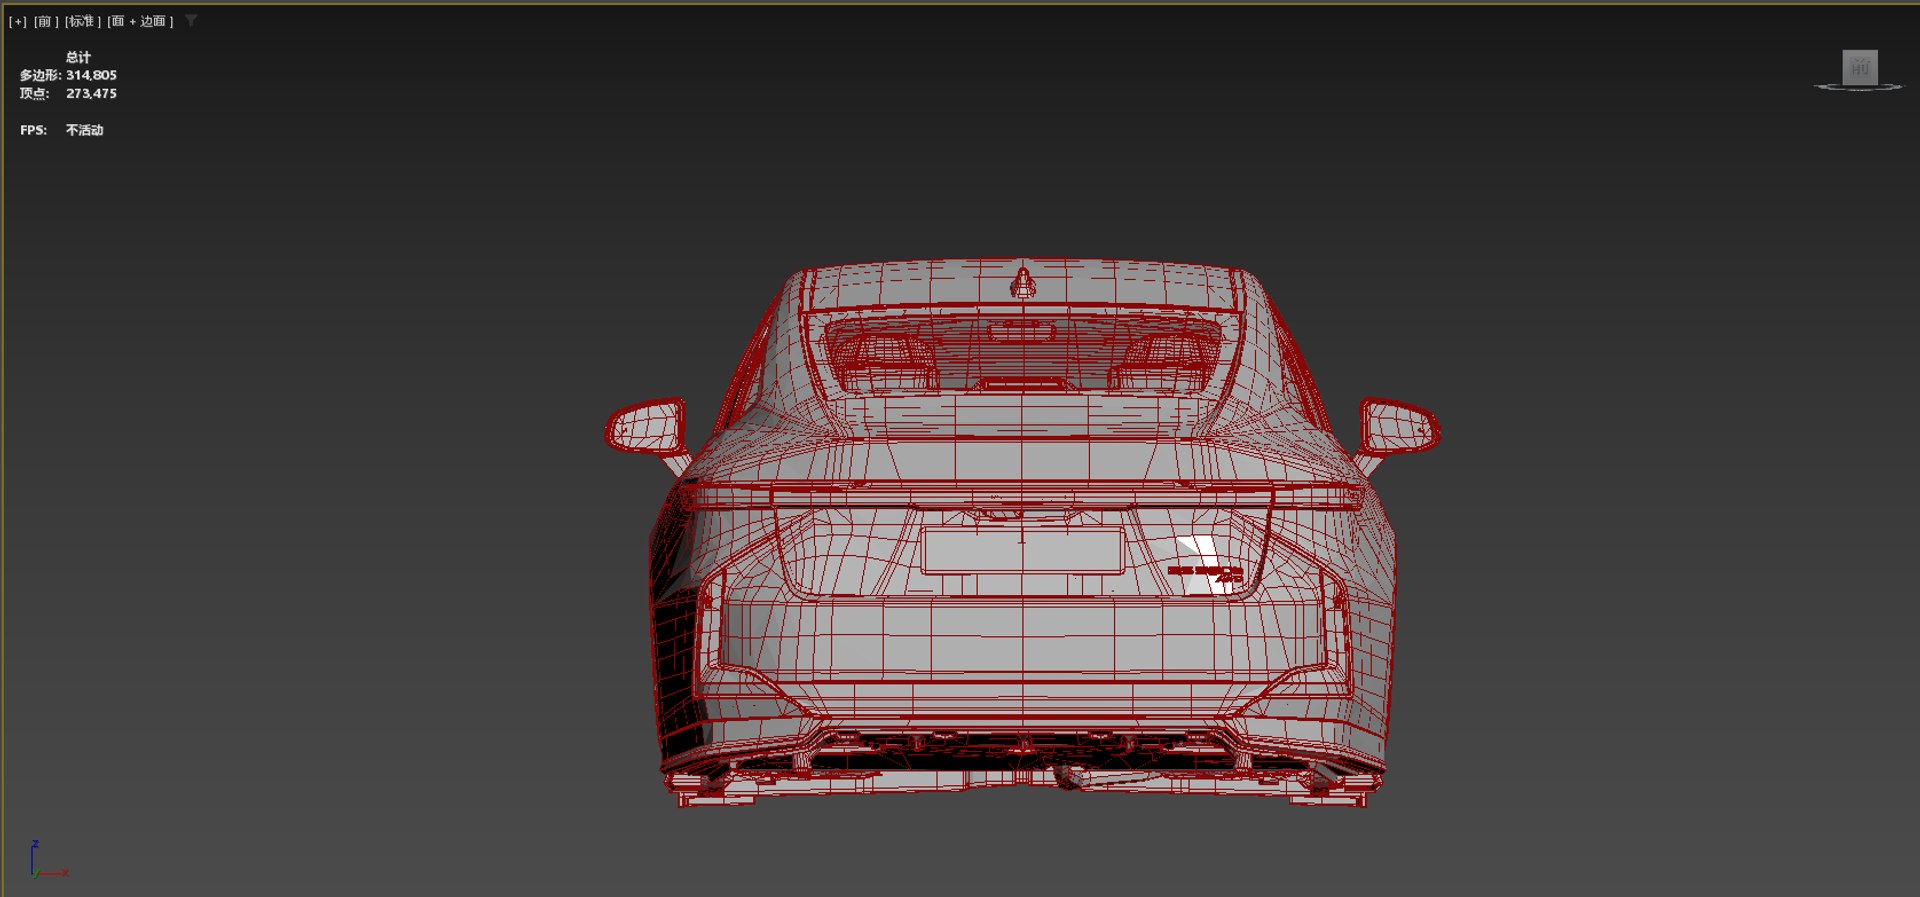1920x897 pixels.
Task: Click vertex count value 273,475
Action: (91, 93)
